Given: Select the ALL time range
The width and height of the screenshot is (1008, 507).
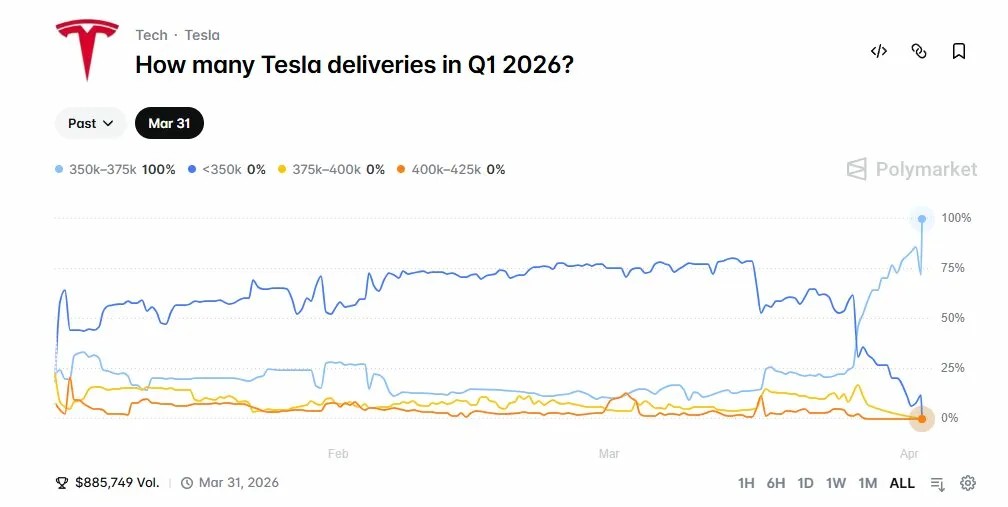Looking at the screenshot, I should [902, 483].
